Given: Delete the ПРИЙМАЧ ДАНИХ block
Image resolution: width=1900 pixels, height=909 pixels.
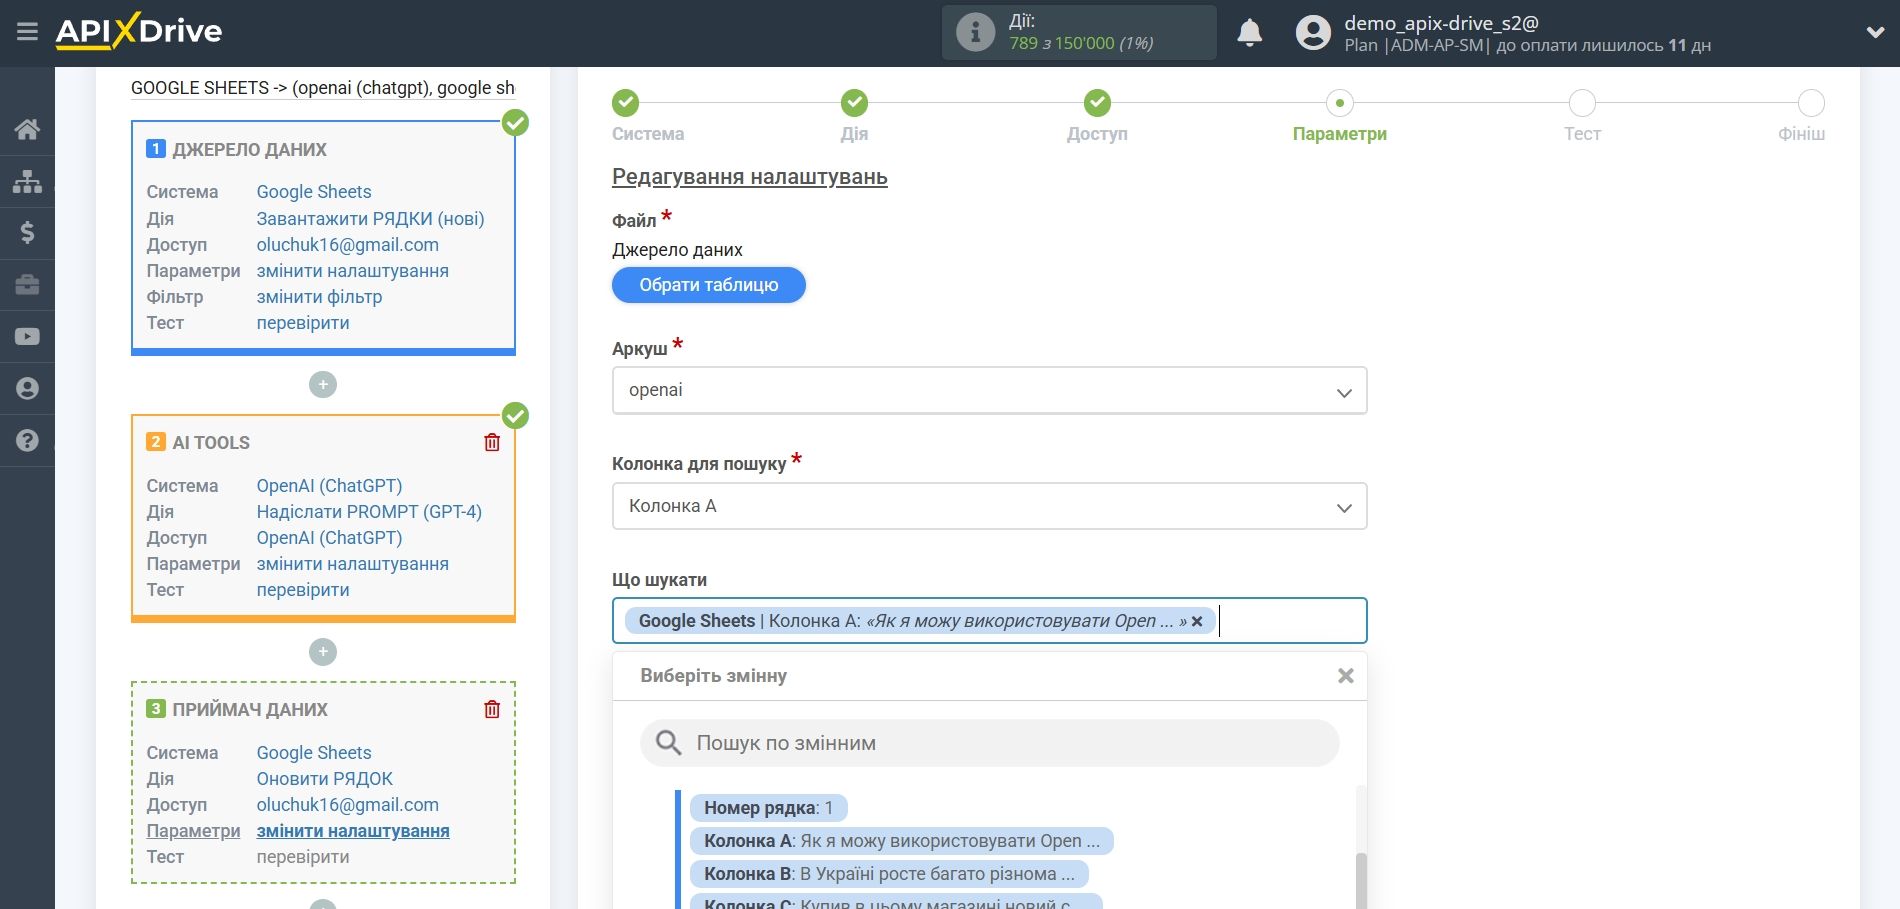Looking at the screenshot, I should 492,709.
